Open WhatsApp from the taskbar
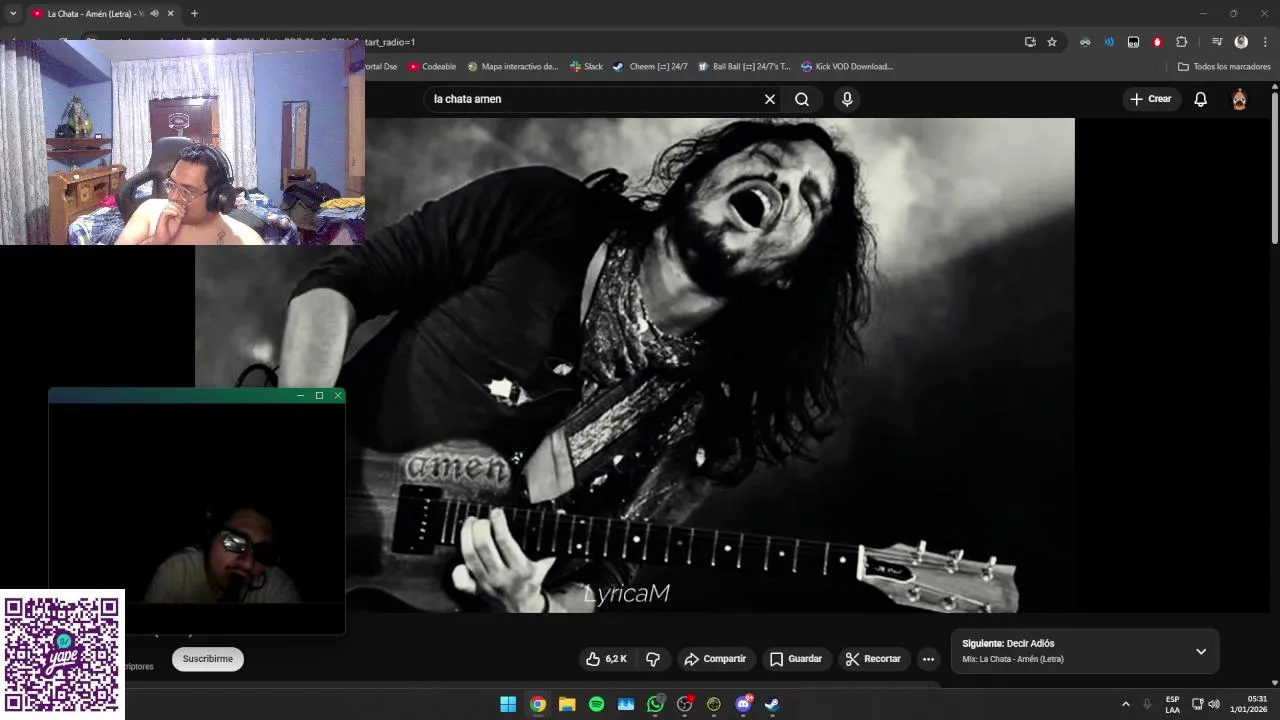 coord(655,704)
